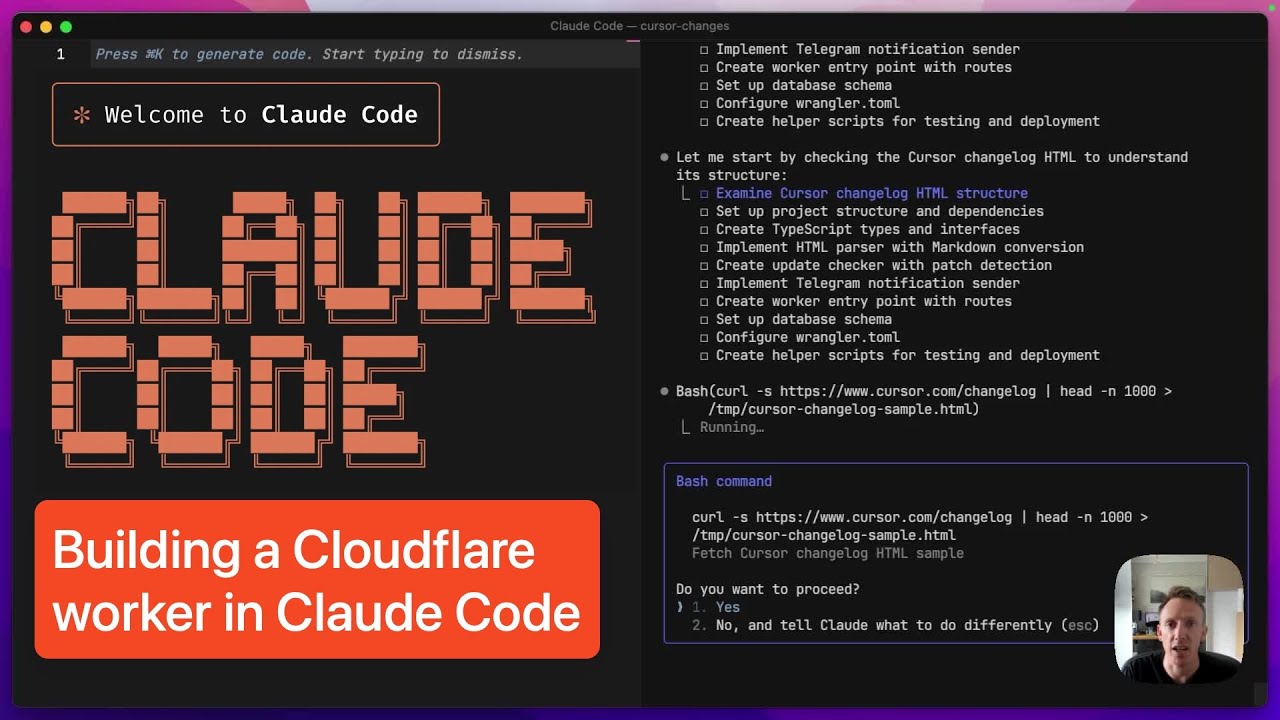The image size is (1280, 720).
Task: Tick the checkbox for 'Create TypeScript types and interfaces'
Action: click(704, 229)
